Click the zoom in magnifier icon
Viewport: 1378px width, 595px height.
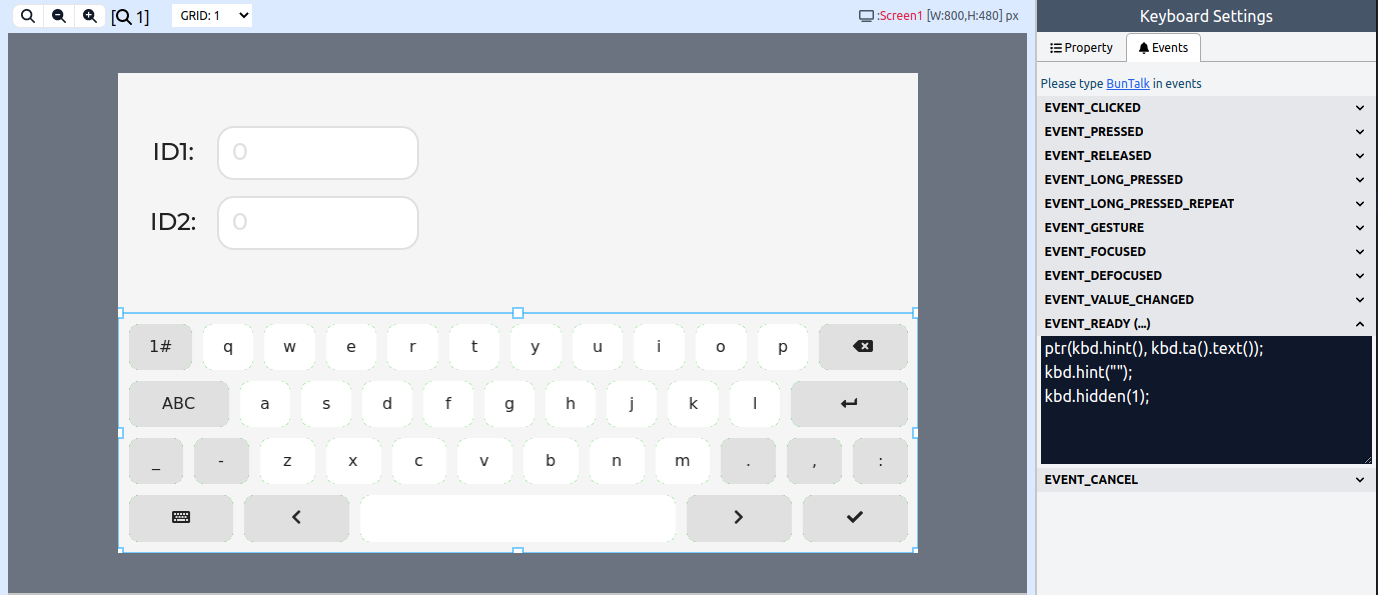(90, 16)
